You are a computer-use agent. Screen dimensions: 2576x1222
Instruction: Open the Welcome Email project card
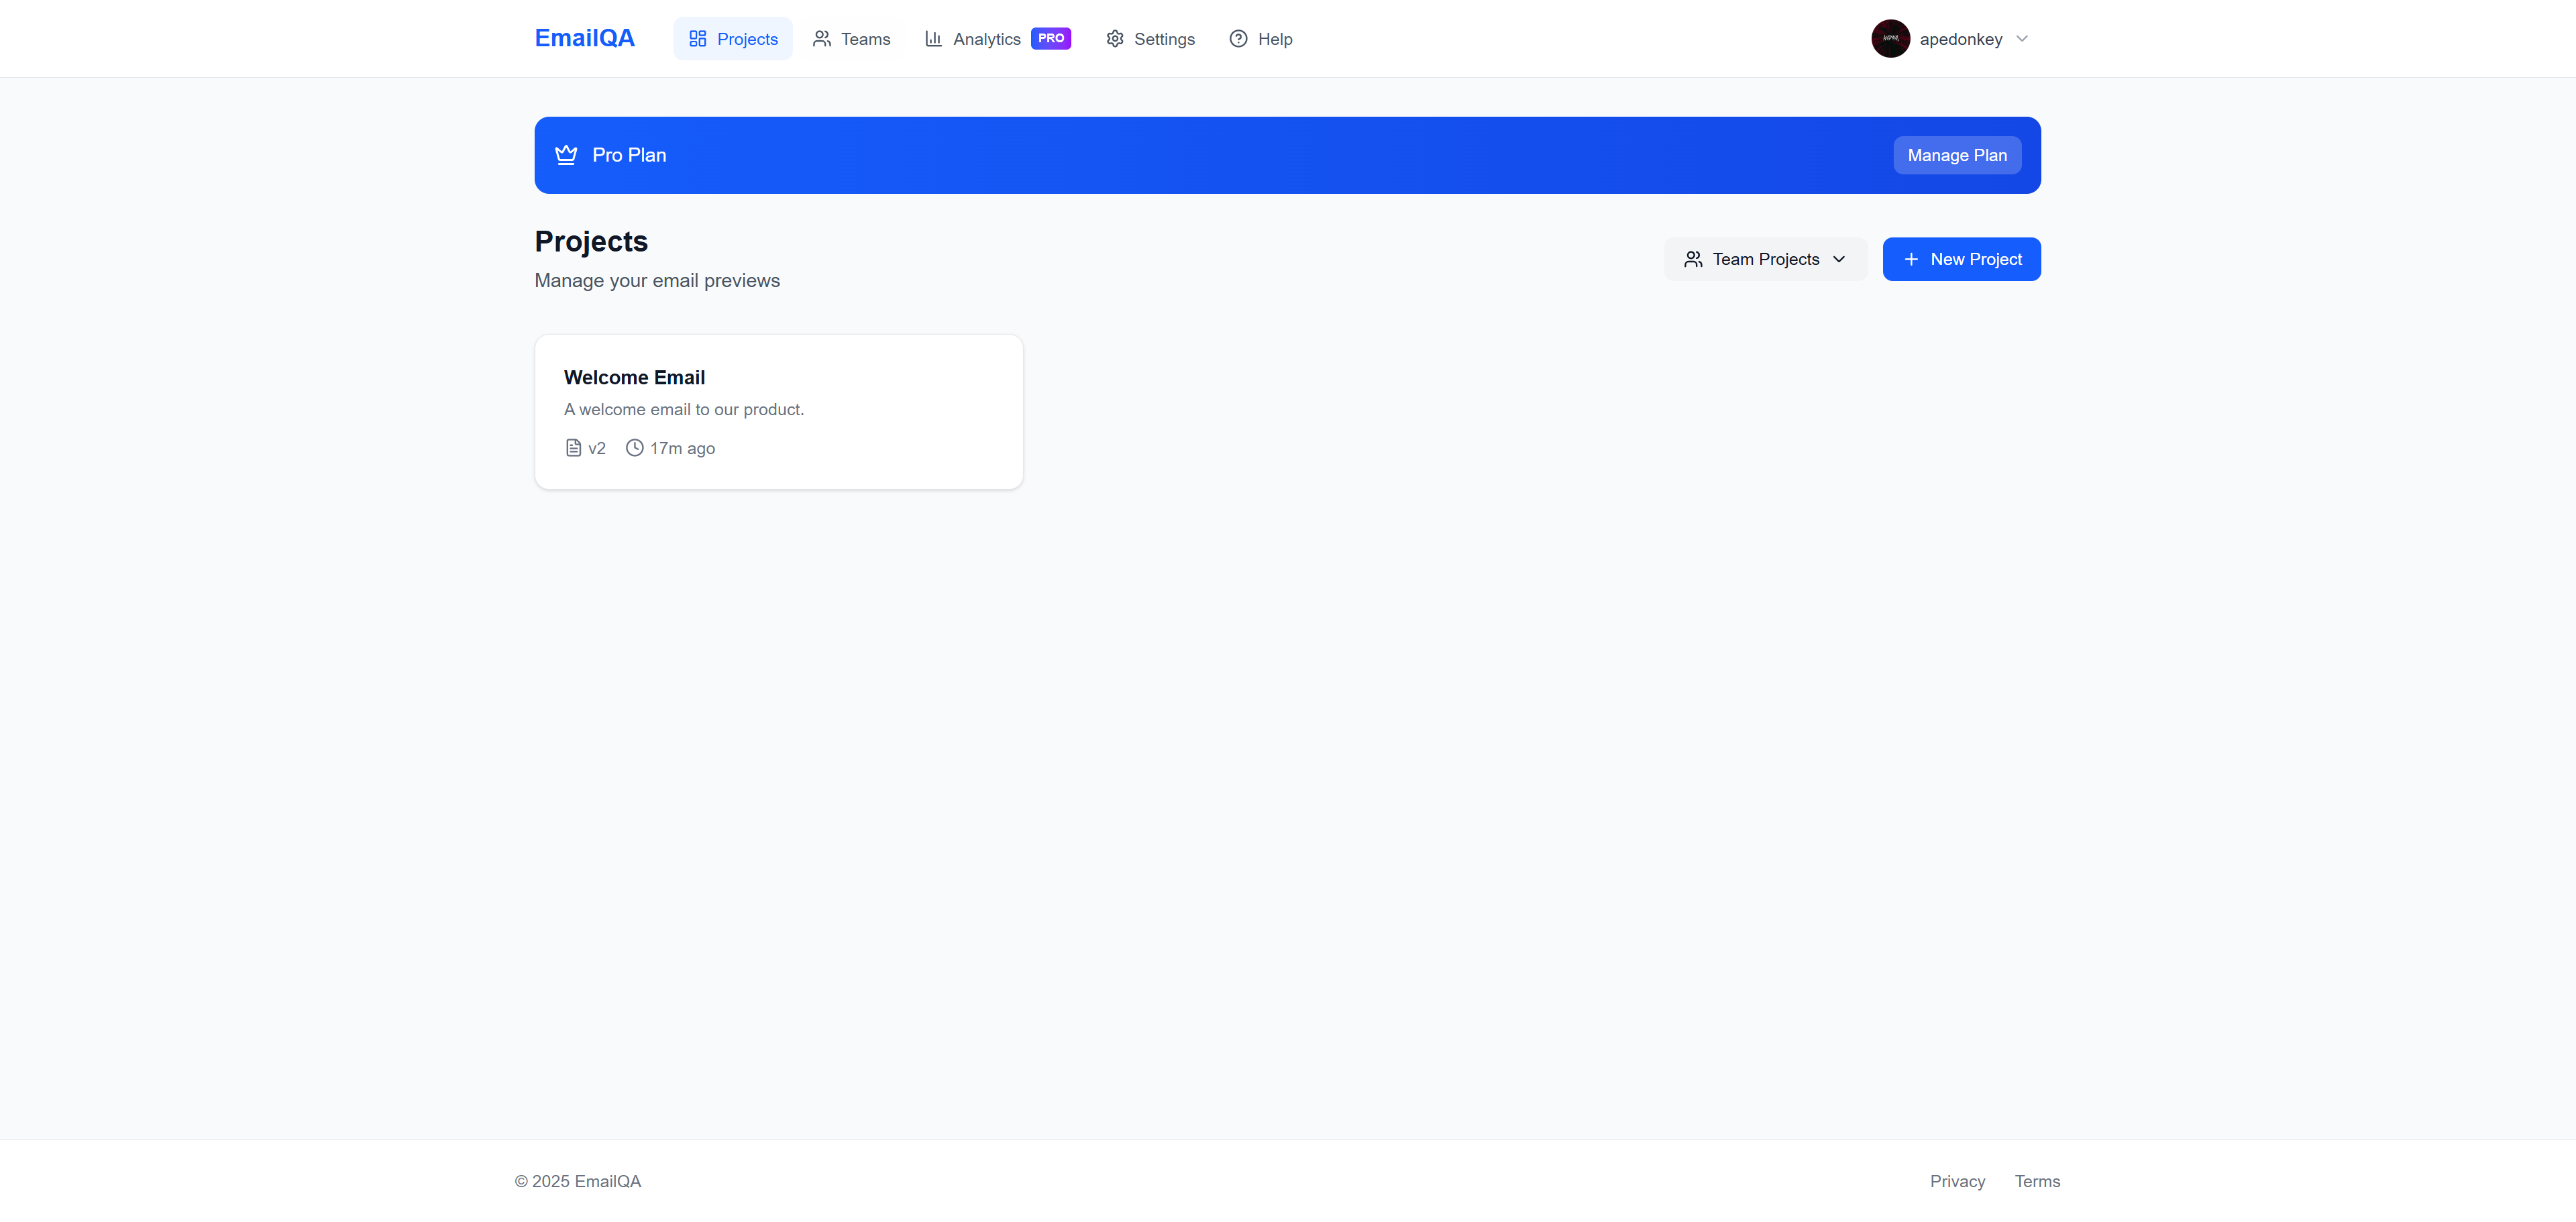click(778, 410)
